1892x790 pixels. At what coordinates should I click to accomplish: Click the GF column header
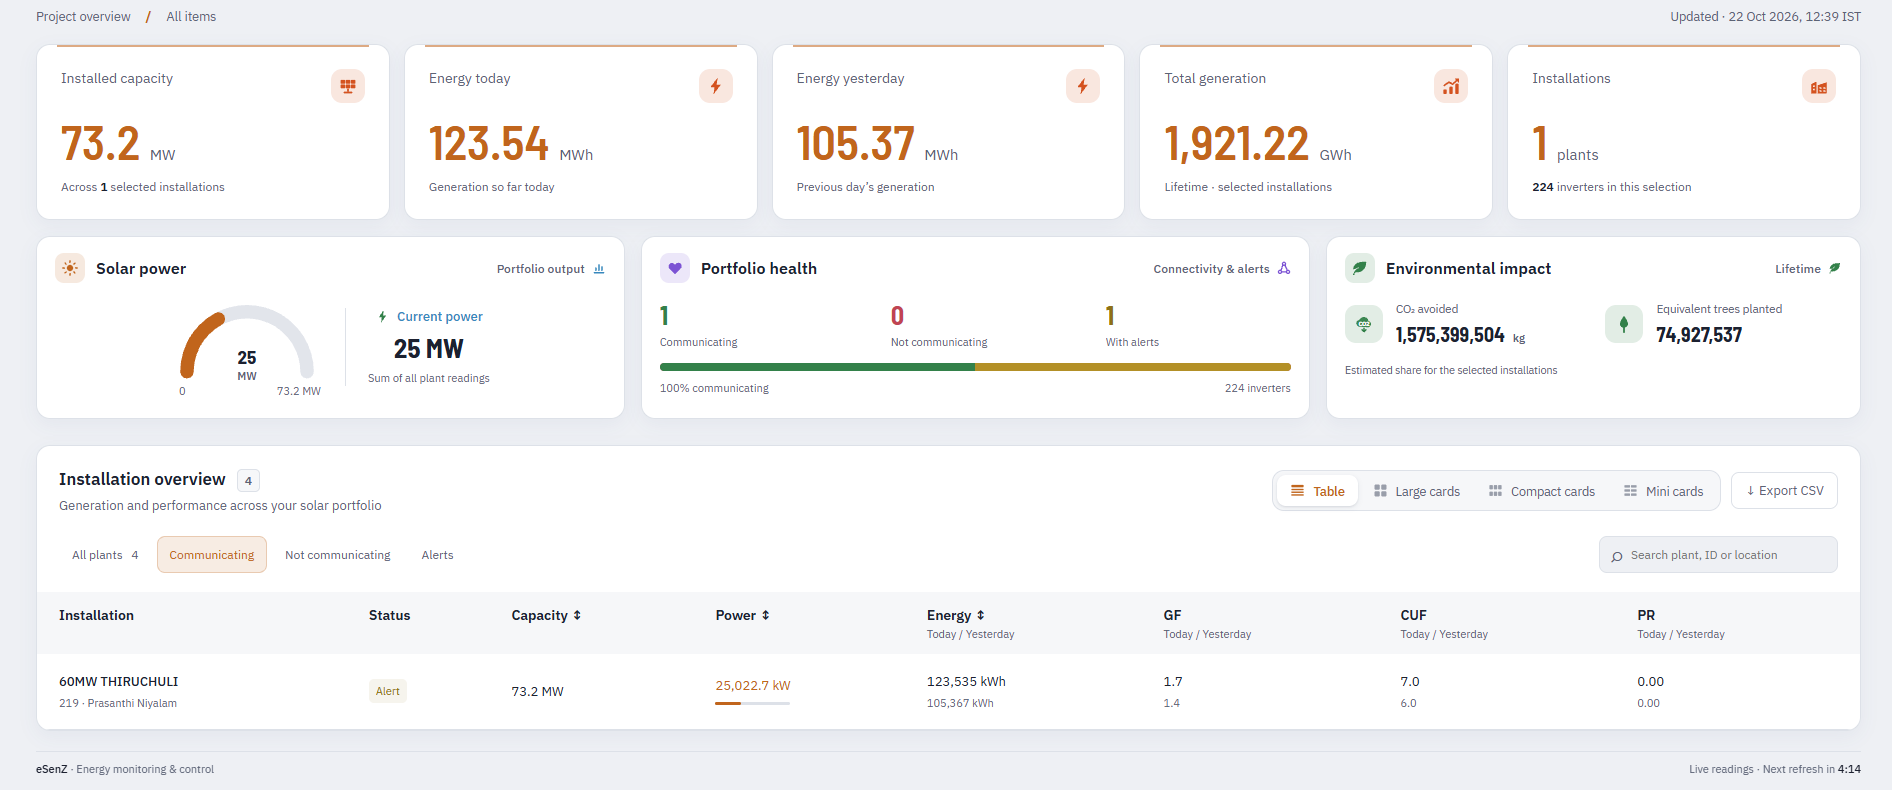[1172, 616]
